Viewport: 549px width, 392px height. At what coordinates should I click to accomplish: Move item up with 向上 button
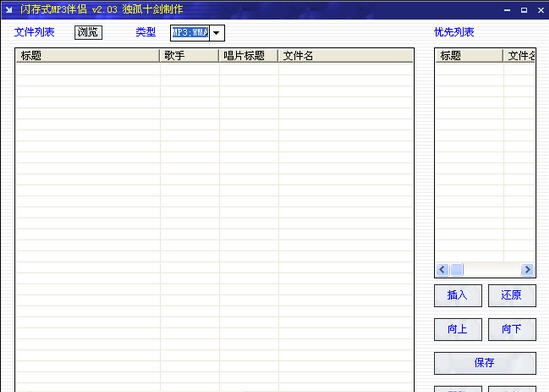pyautogui.click(x=458, y=329)
